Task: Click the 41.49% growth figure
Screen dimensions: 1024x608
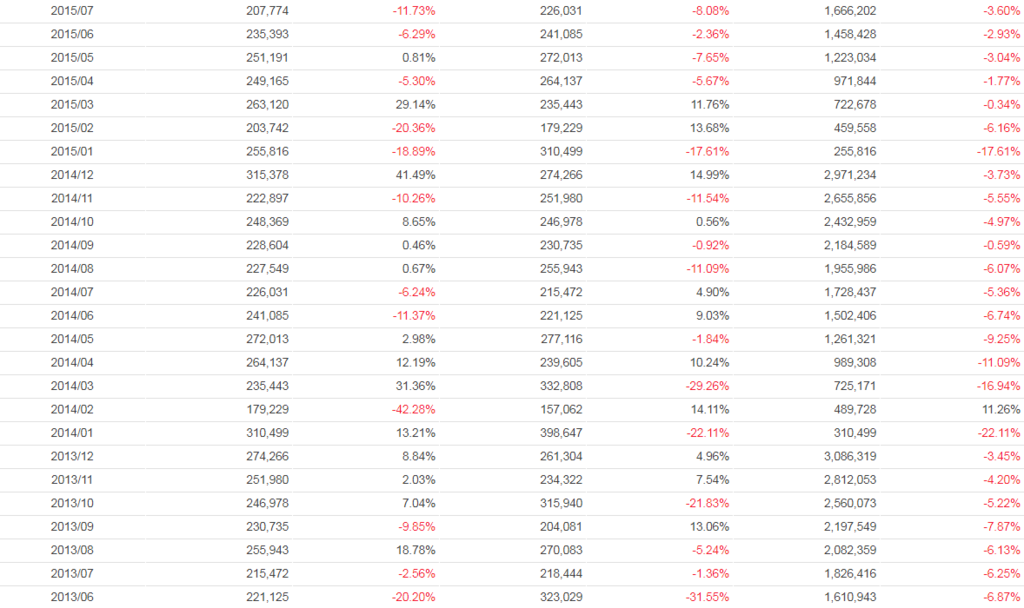Action: tap(415, 175)
